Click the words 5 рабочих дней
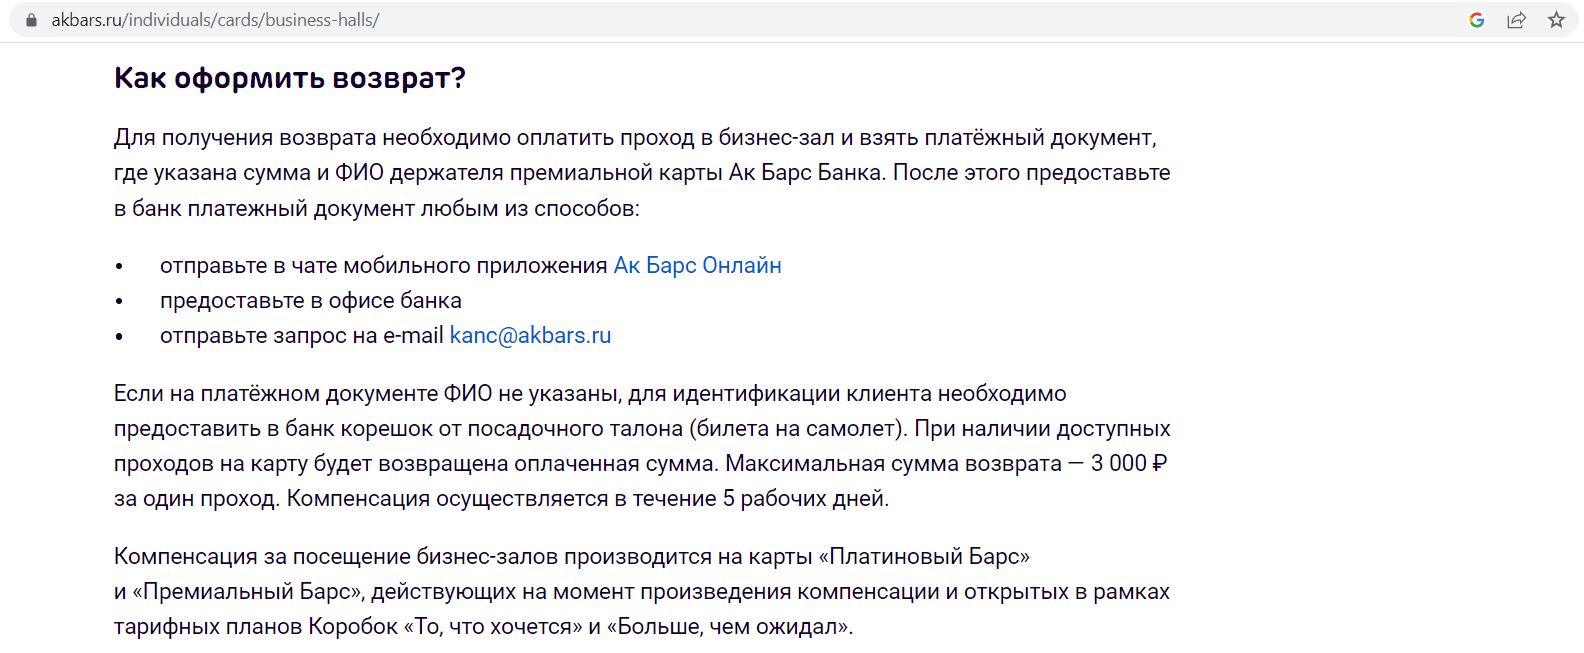Screen dimensions: 1584x653 [x=805, y=499]
